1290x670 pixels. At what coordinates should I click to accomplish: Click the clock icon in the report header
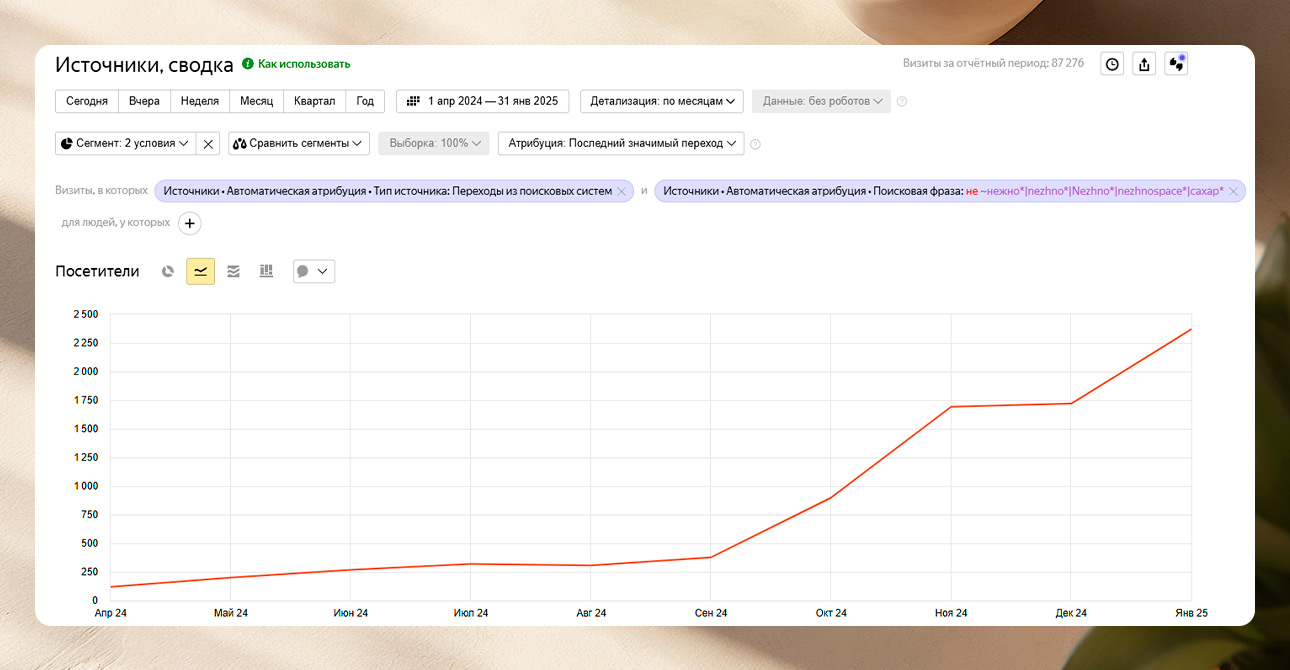click(1111, 64)
